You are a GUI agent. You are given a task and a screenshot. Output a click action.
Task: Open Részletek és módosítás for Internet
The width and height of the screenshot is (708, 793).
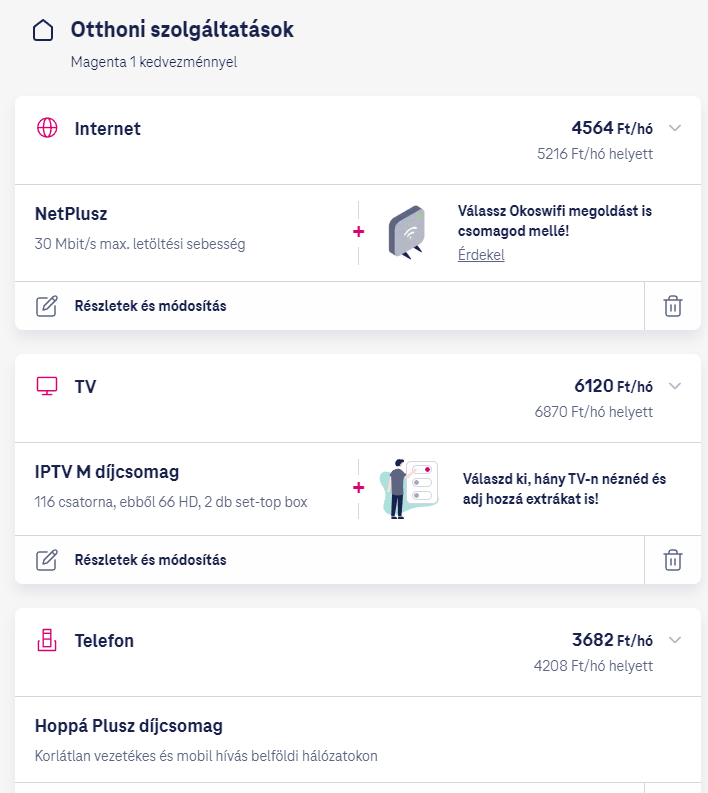(x=150, y=306)
